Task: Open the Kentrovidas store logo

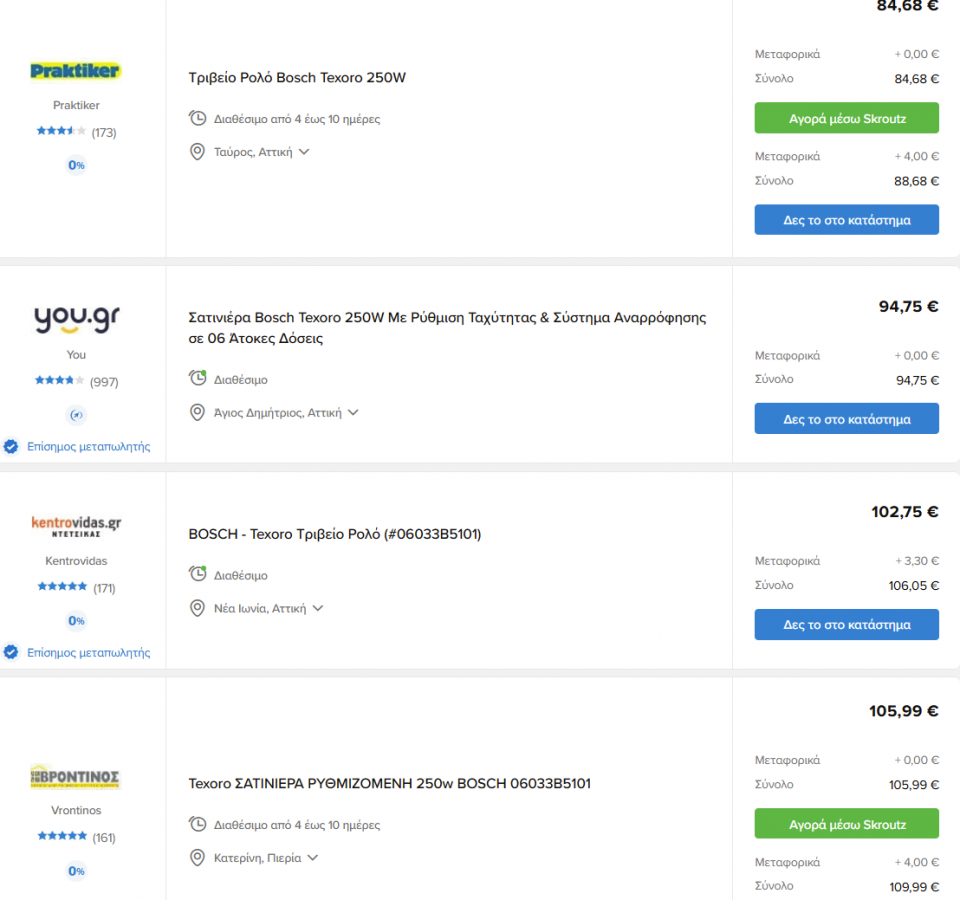Action: click(76, 526)
